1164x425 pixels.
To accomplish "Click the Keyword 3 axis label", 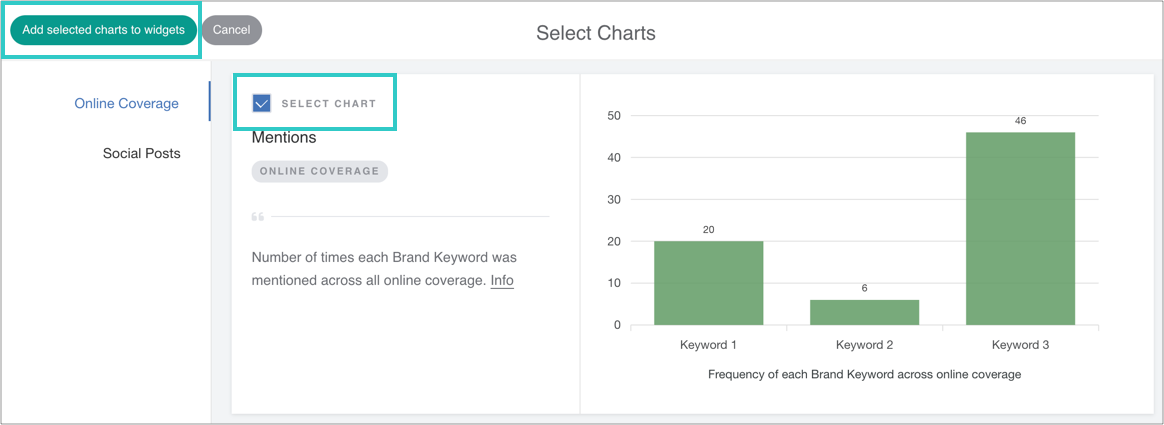I will [x=1020, y=345].
